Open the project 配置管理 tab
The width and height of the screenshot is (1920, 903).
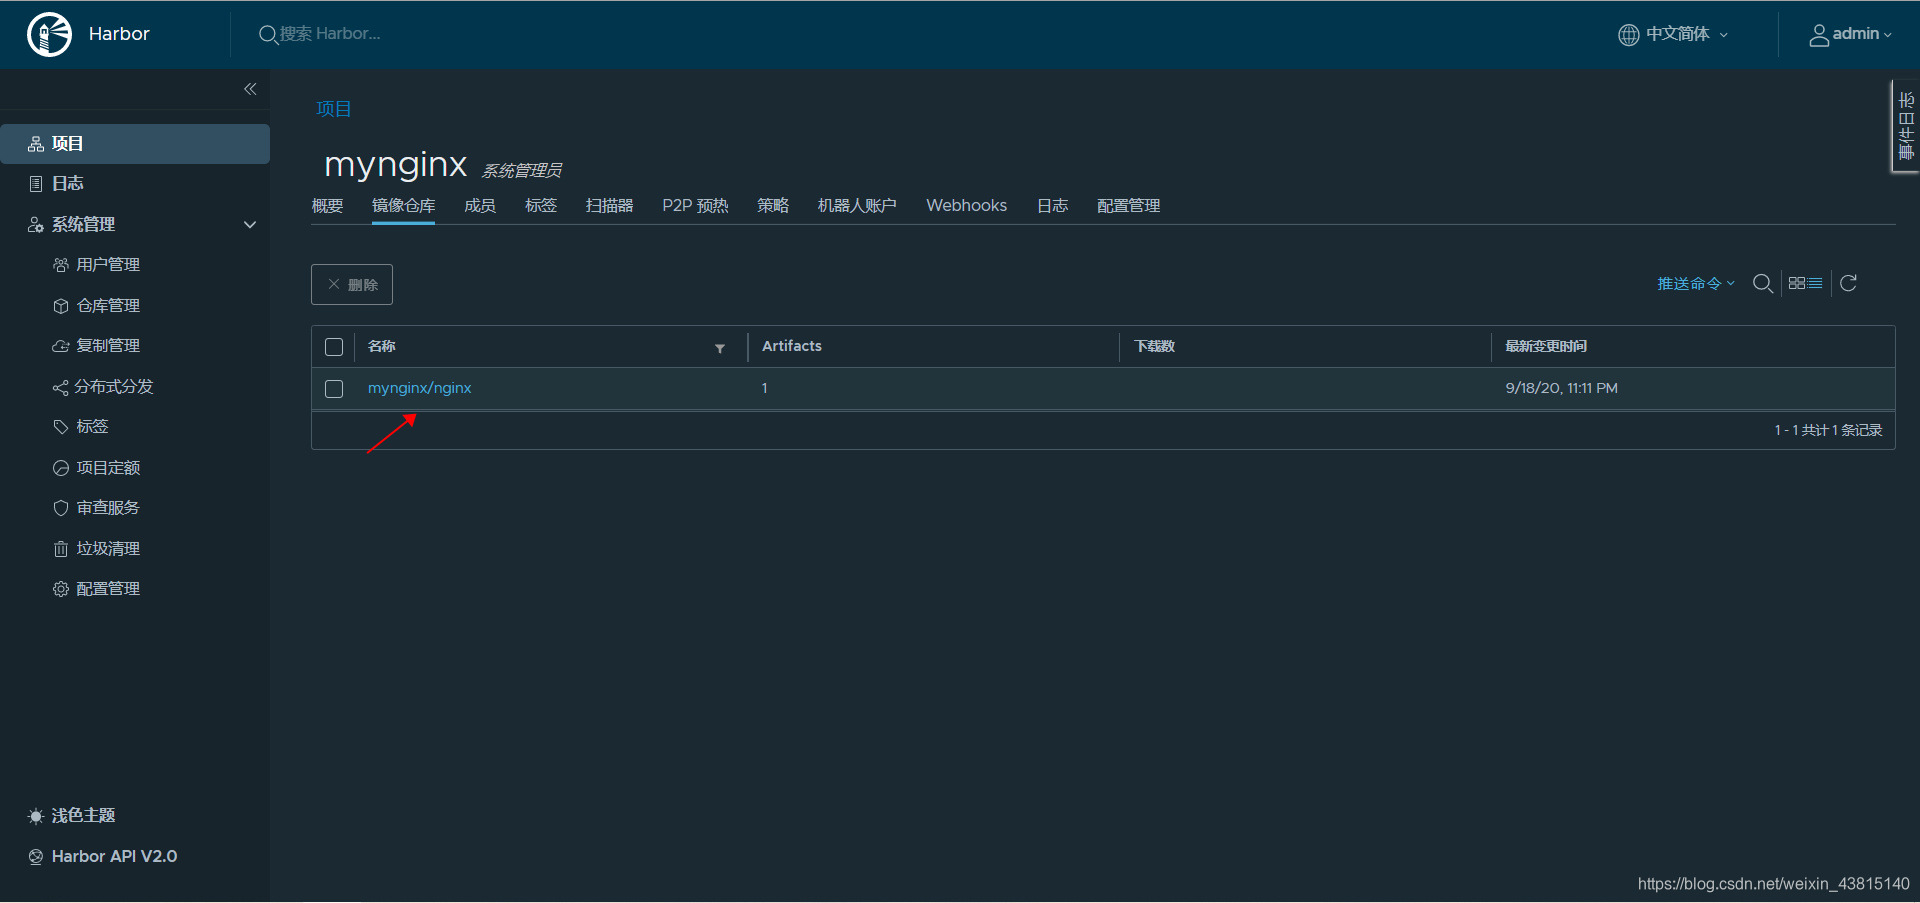[1128, 206]
